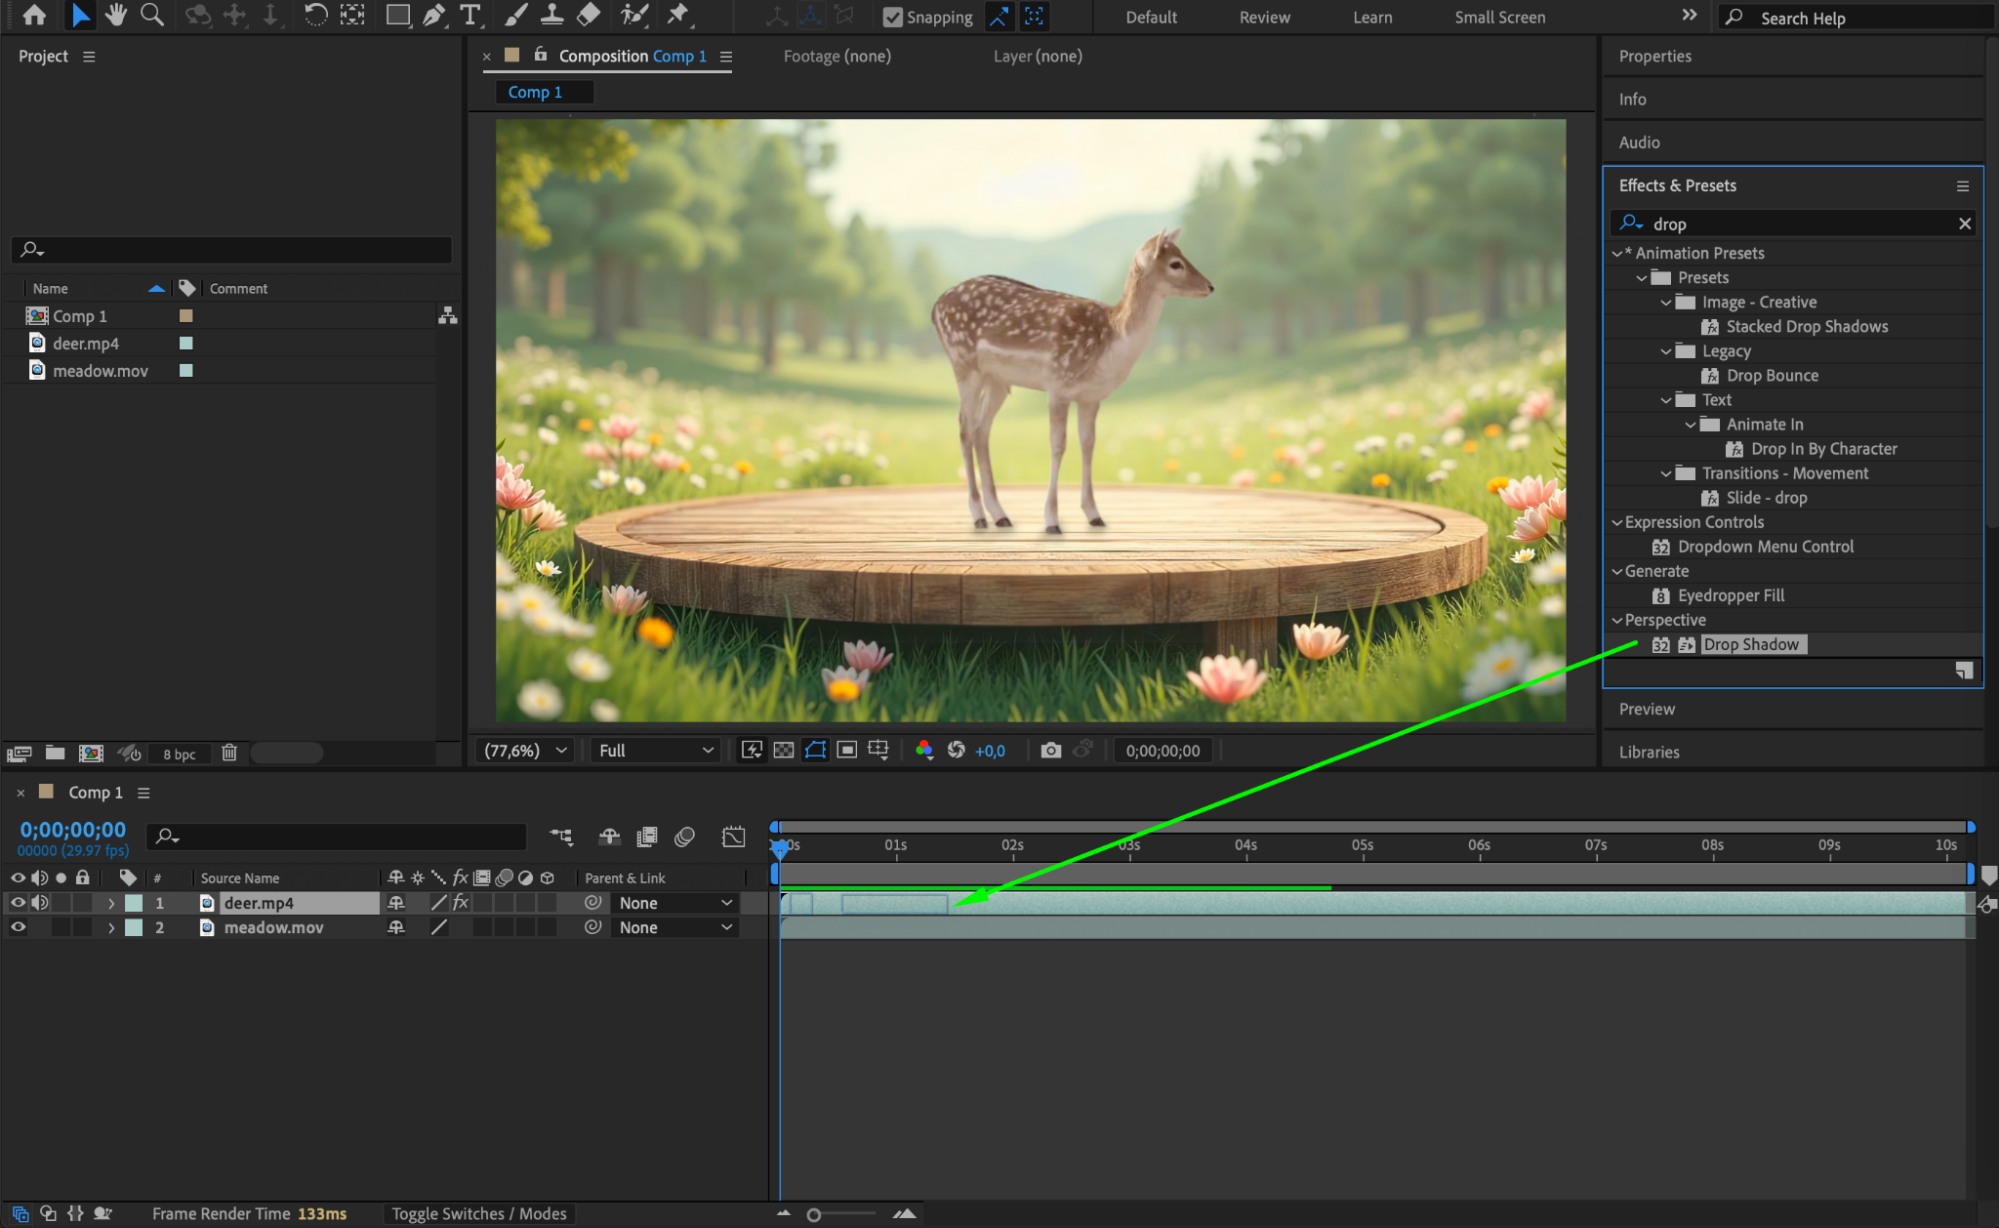Screen dimensions: 1999x1228
Task: Select the Zoom tool in toolbar
Action: point(152,15)
